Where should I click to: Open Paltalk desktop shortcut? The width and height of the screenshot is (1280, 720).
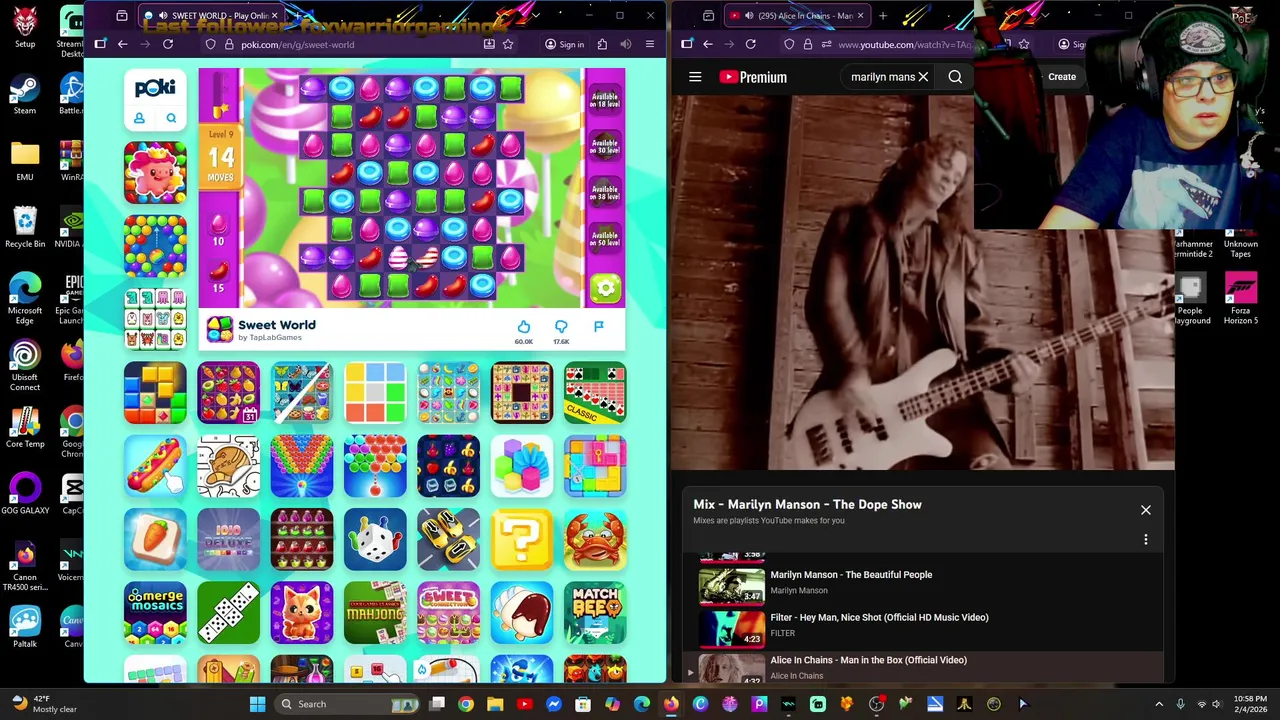[25, 627]
